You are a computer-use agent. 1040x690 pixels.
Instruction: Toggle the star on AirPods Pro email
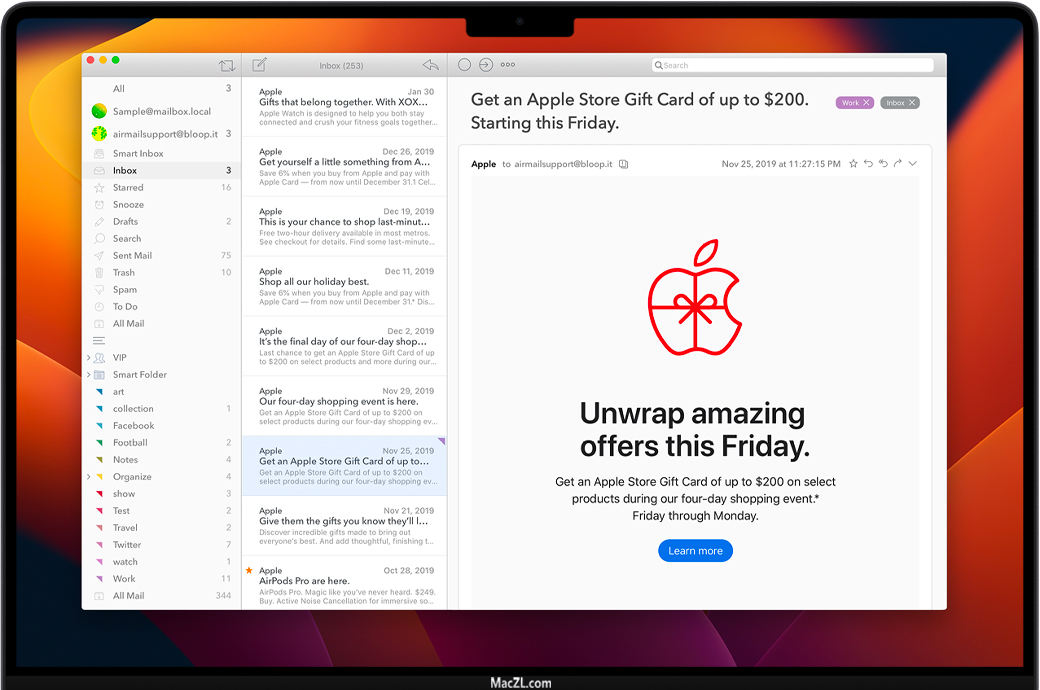(x=249, y=570)
